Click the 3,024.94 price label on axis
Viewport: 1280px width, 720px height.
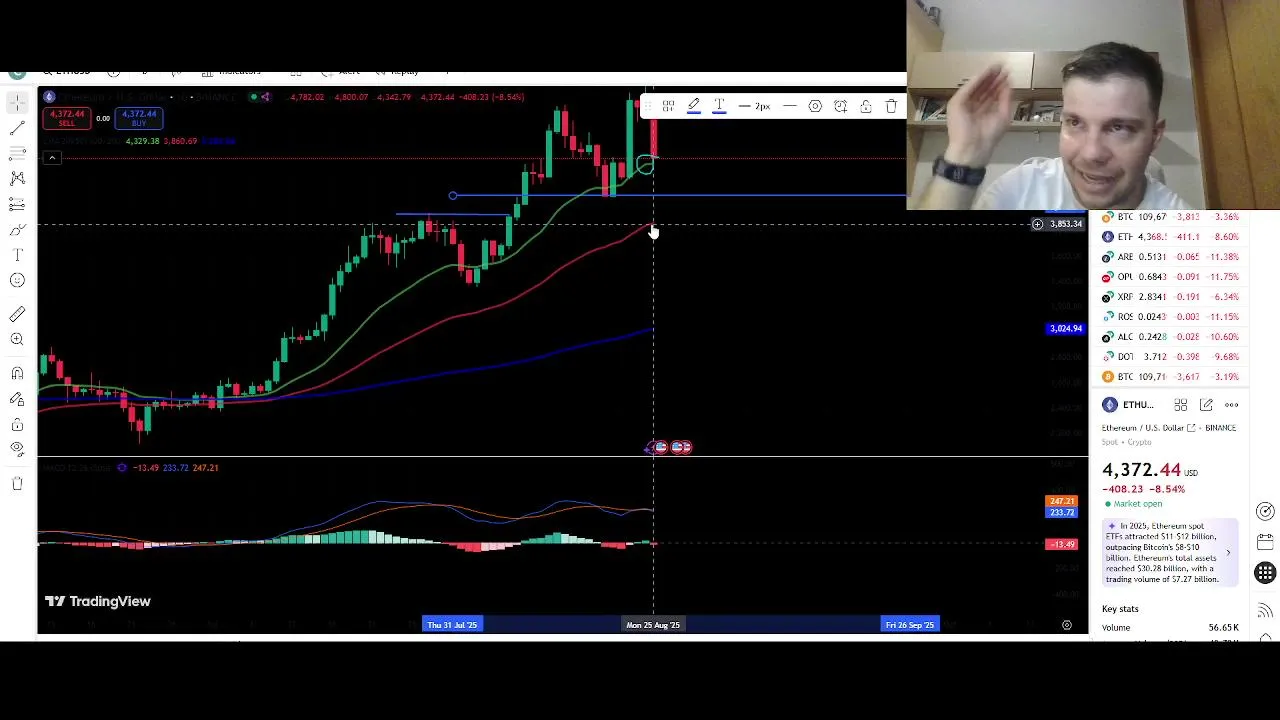pyautogui.click(x=1065, y=328)
